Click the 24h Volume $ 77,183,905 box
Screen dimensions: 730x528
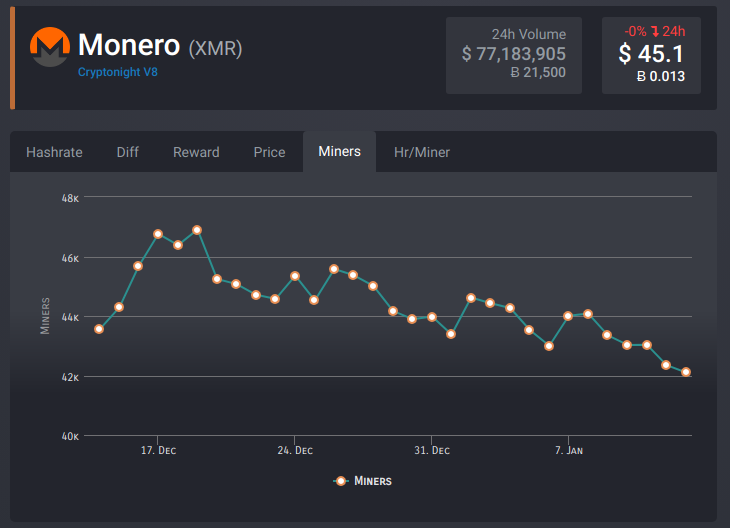(514, 55)
